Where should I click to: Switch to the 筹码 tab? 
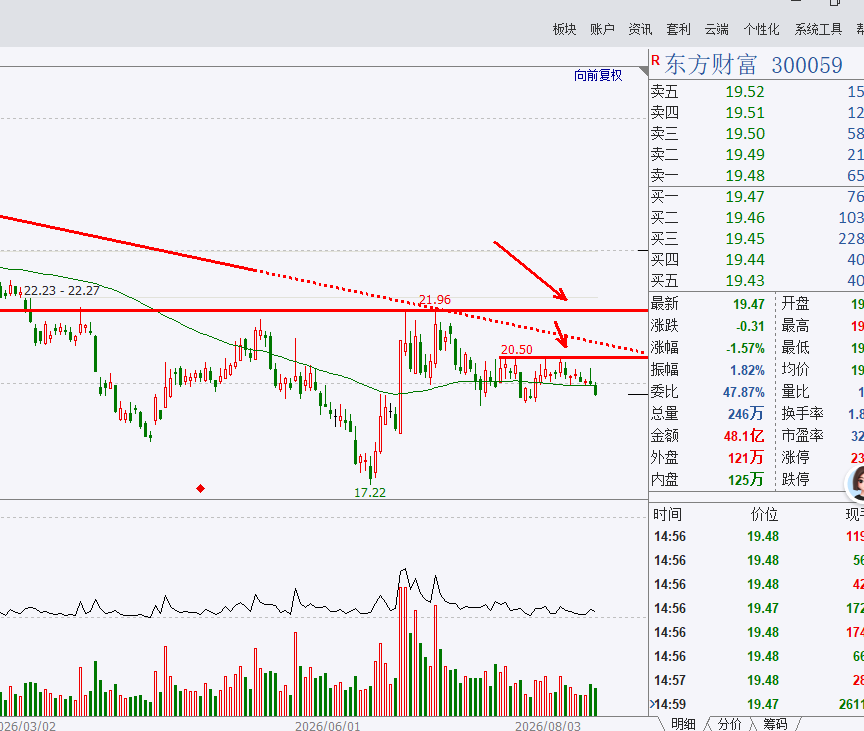(x=775, y=724)
